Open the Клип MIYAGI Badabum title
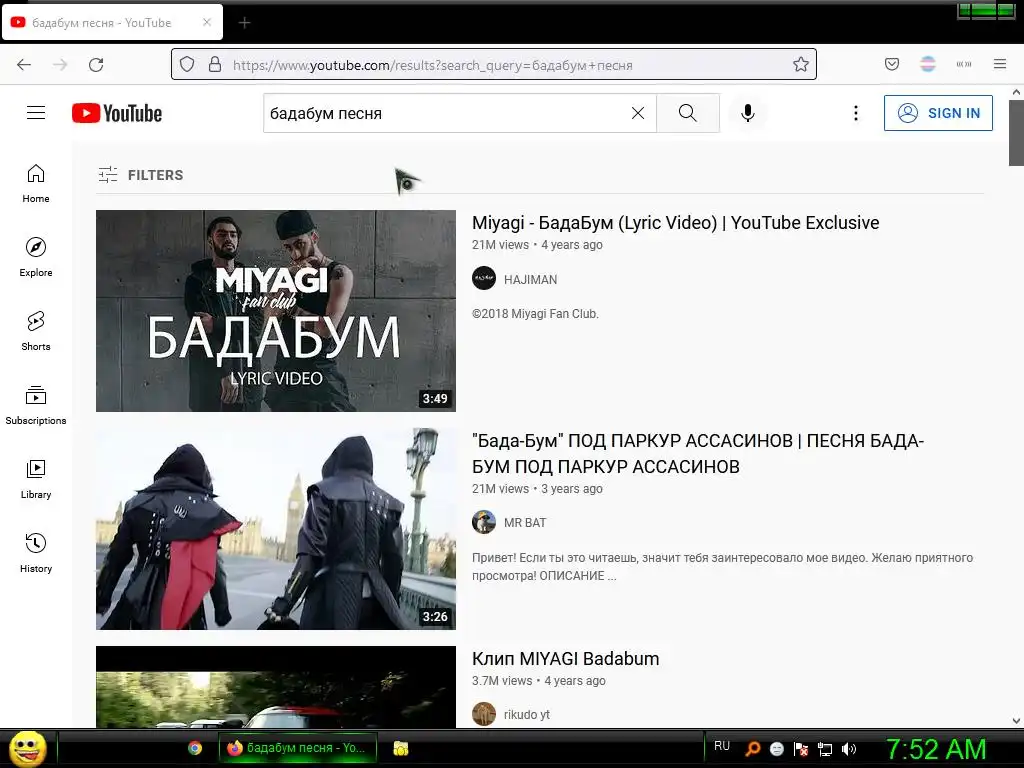The width and height of the screenshot is (1024, 768). (566, 658)
